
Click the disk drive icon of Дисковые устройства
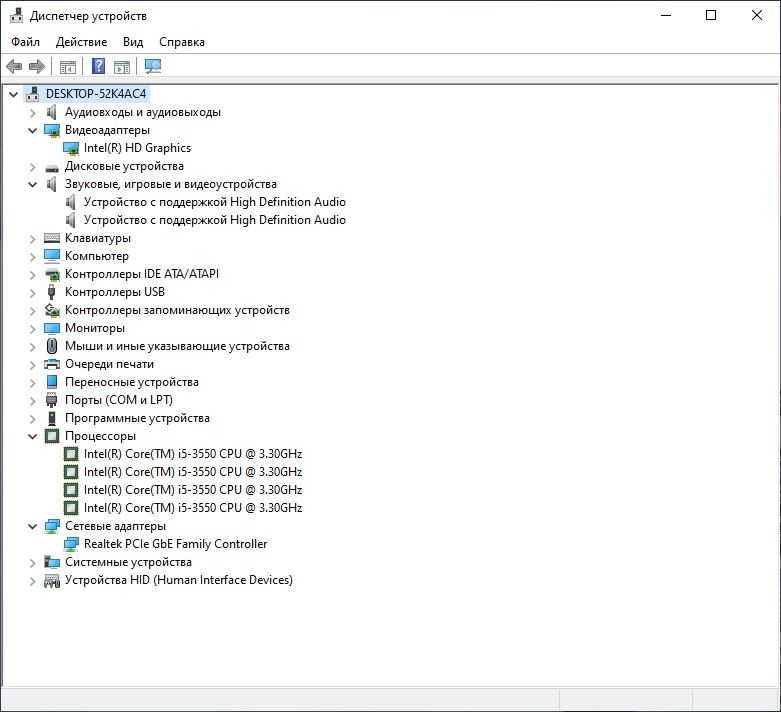(x=52, y=168)
